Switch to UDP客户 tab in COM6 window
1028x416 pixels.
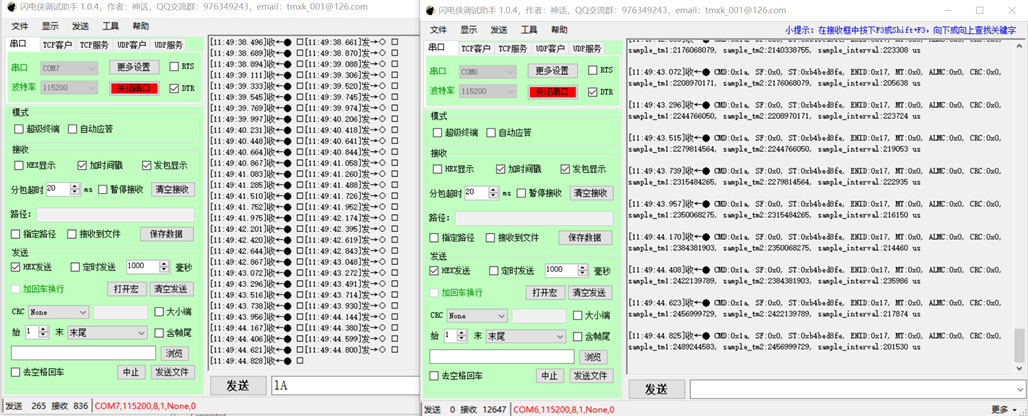pyautogui.click(x=549, y=49)
